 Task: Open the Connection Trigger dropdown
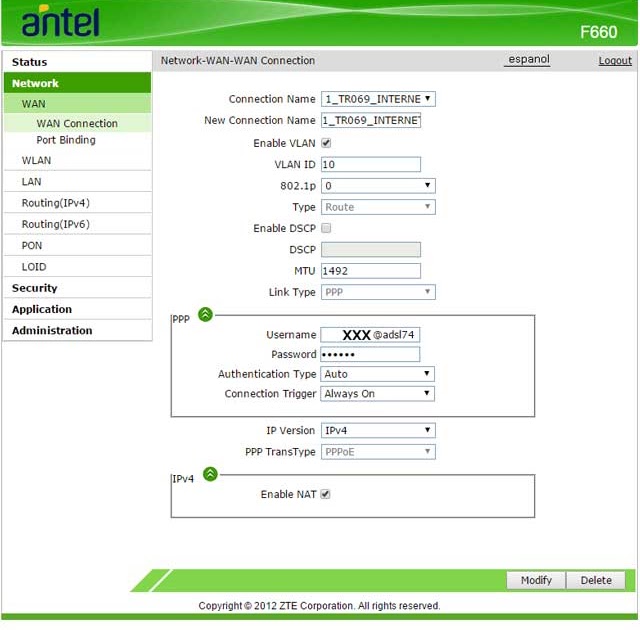378,393
